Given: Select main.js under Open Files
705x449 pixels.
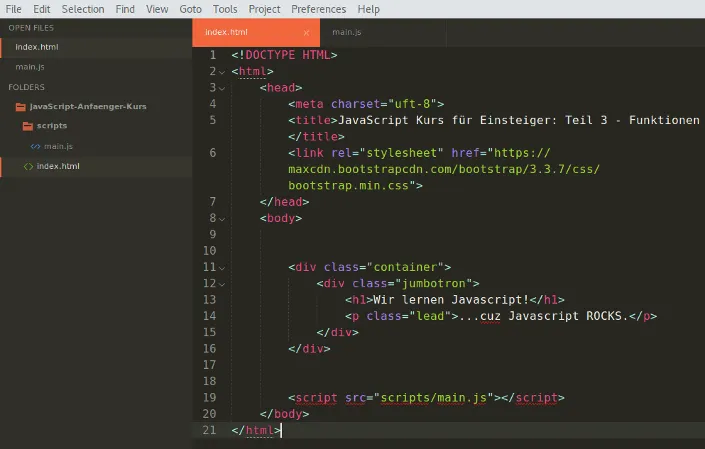Looking at the screenshot, I should pos(30,67).
